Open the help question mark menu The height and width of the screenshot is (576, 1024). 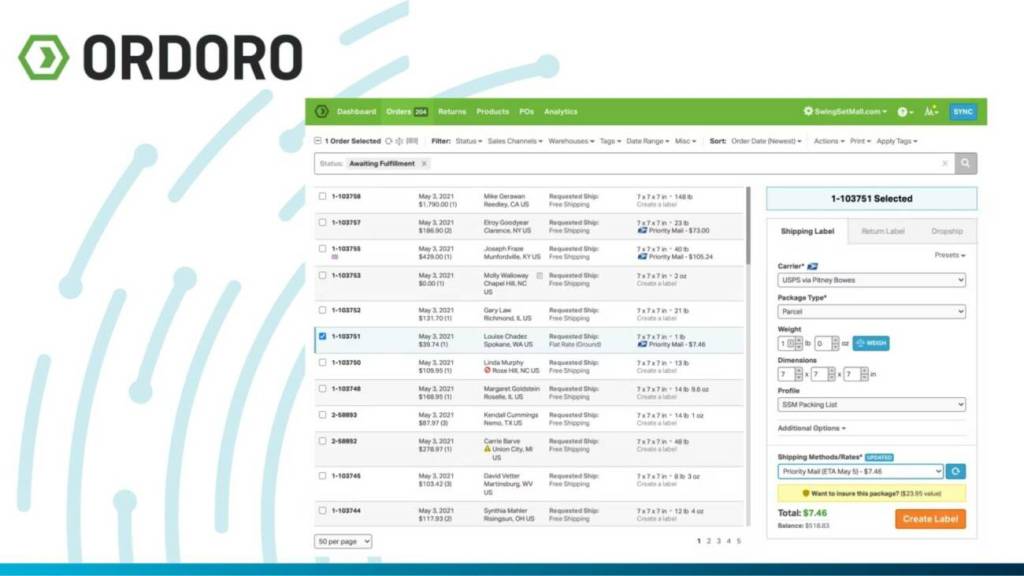(903, 112)
